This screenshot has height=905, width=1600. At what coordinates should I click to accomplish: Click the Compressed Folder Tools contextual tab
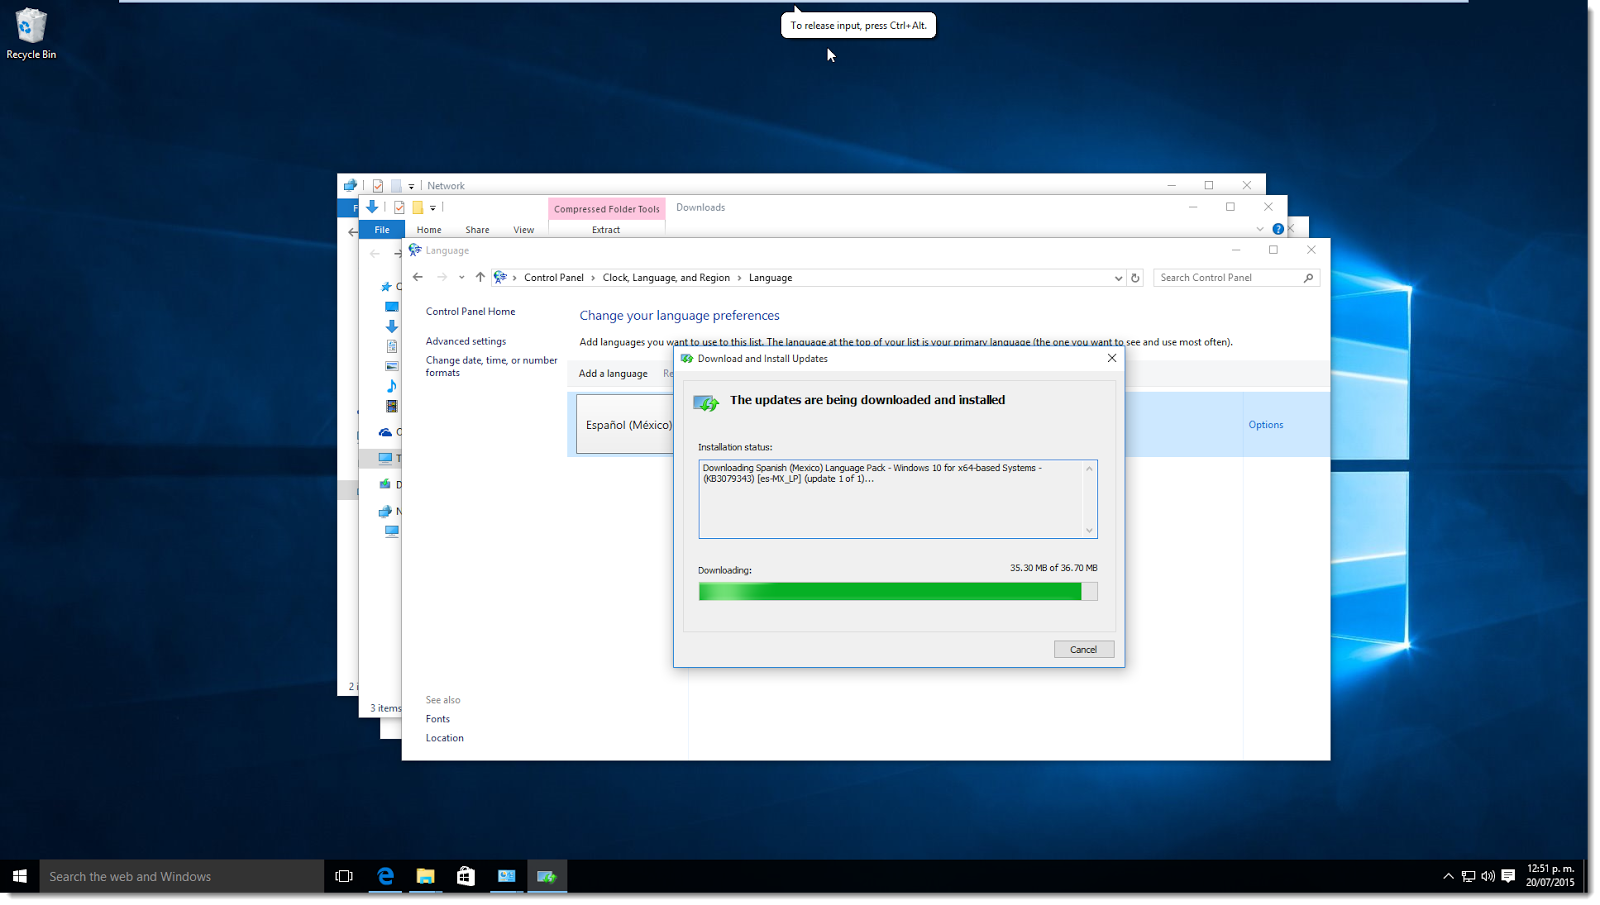point(607,209)
